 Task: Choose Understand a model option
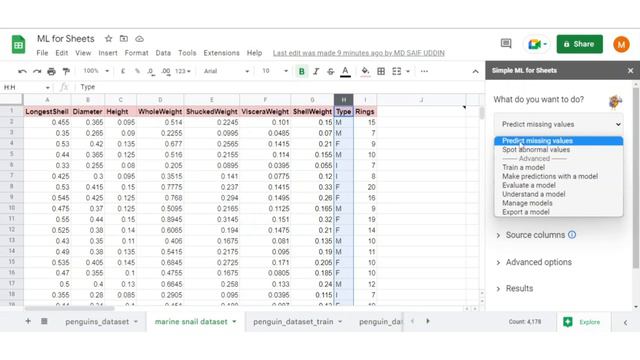coord(533,194)
